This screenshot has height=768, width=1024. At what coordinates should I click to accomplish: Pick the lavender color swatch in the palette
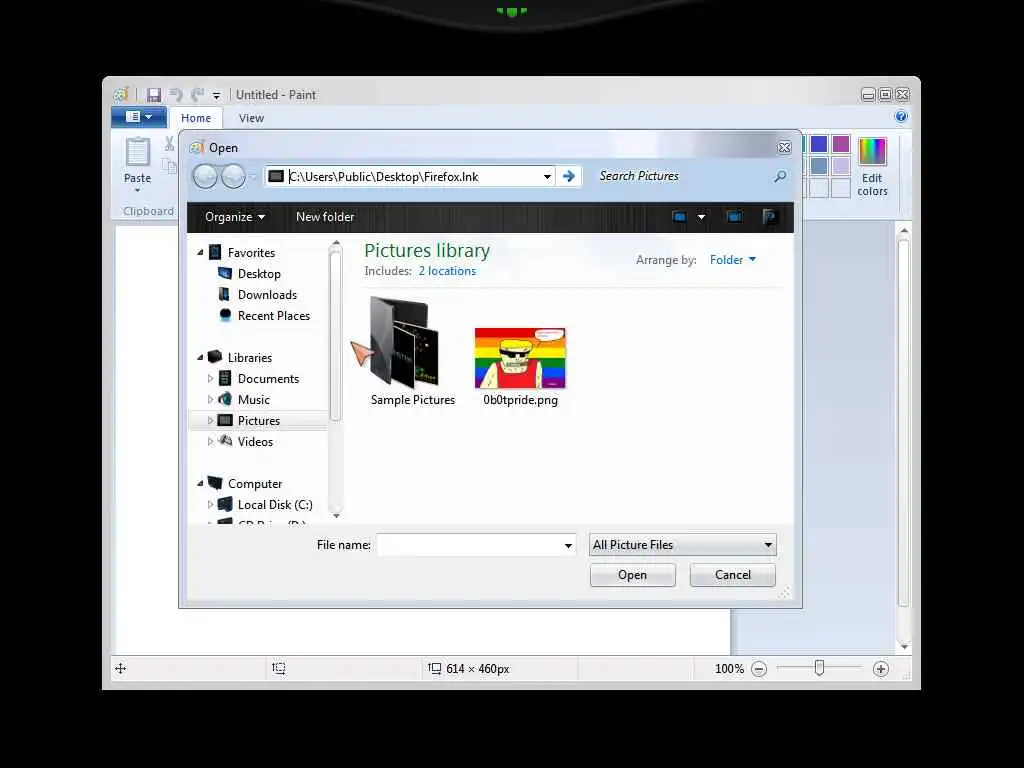(841, 166)
